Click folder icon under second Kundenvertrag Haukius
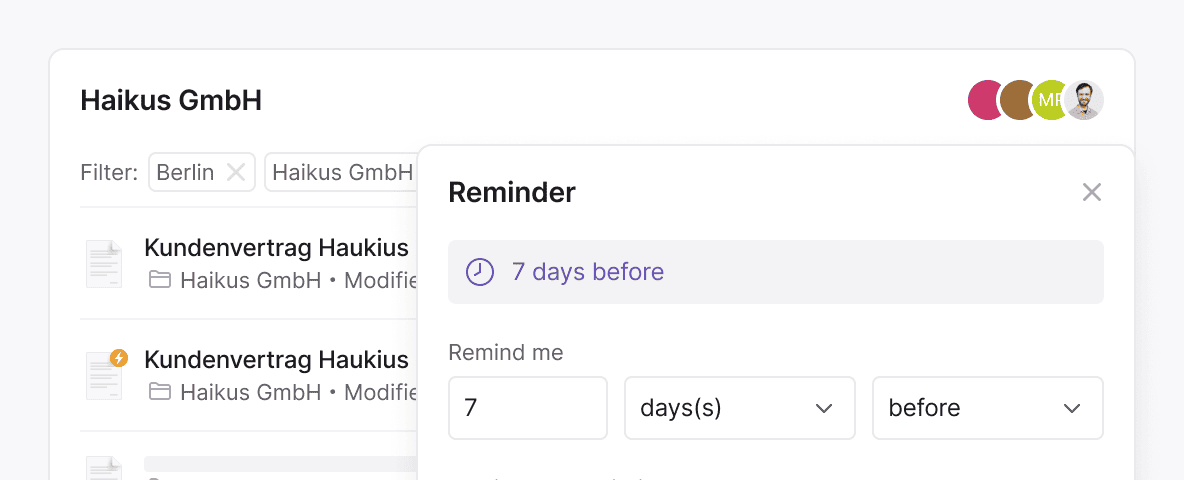Screen dimensions: 1184x480 coord(160,392)
